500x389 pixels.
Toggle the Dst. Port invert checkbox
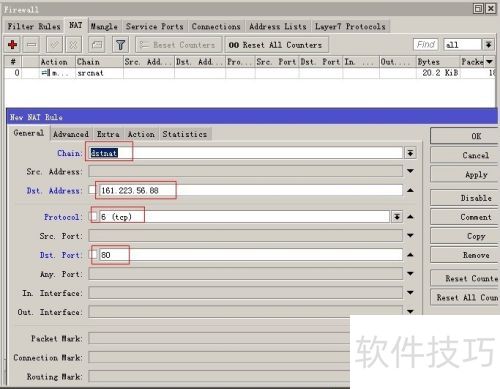94,255
